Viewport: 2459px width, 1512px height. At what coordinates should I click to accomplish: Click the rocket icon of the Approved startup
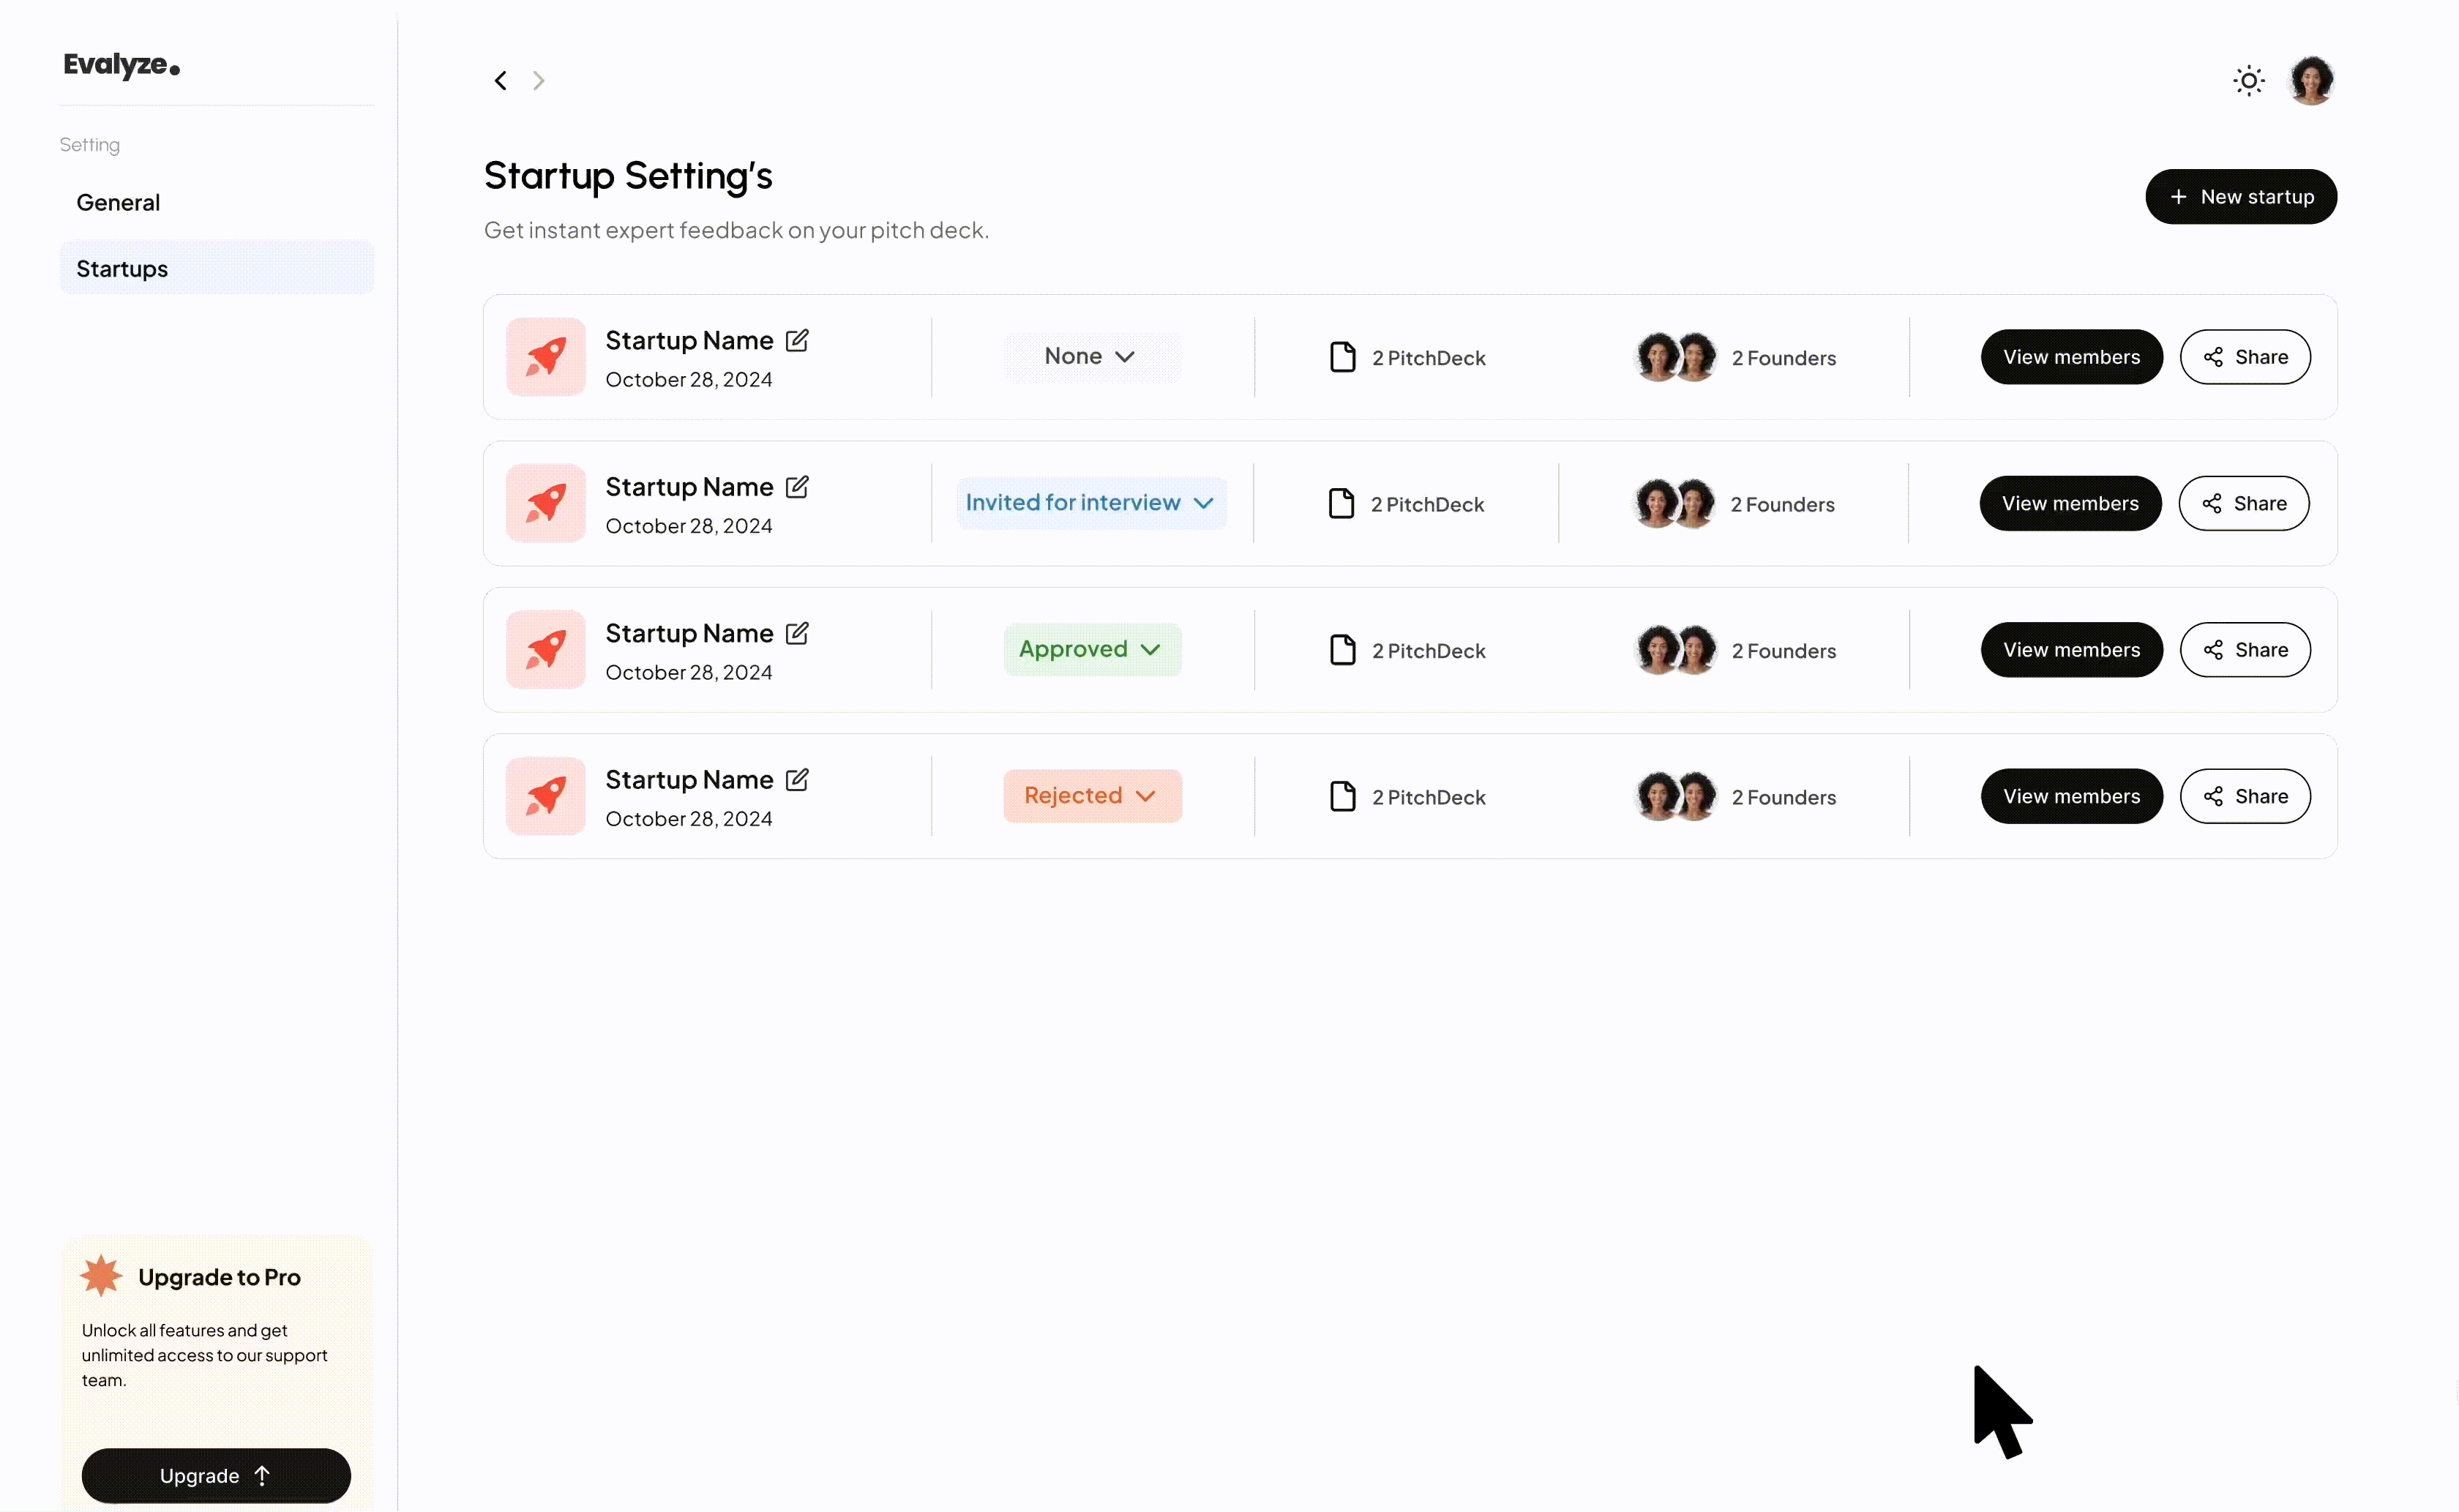tap(546, 650)
